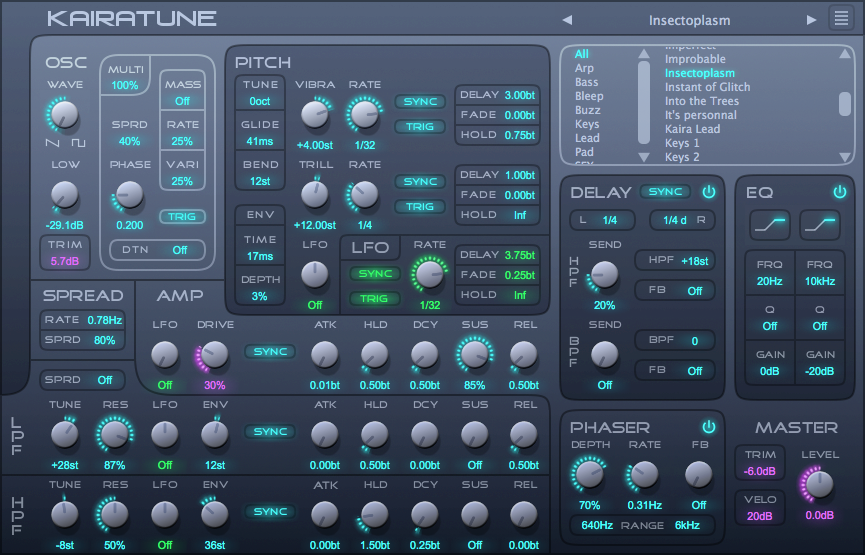Select the left EQ shelf shape icon
This screenshot has height=555, width=865.
(769, 226)
